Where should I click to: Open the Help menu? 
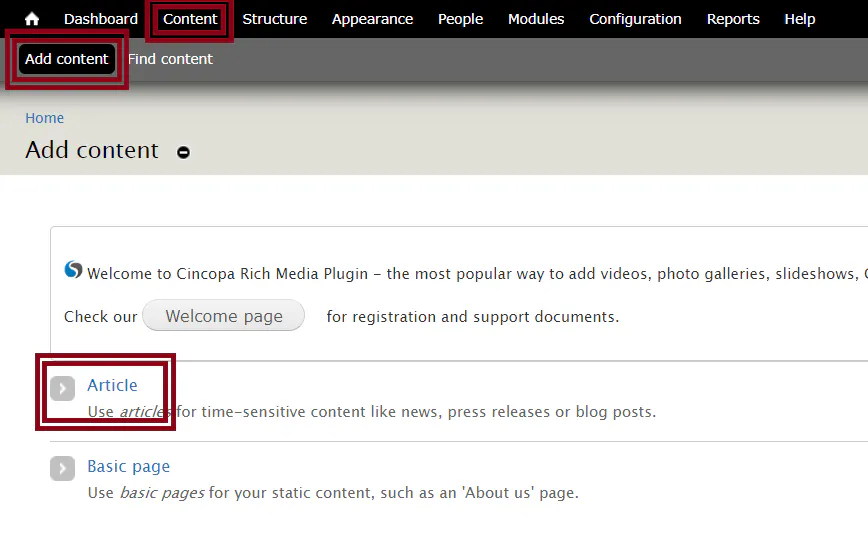click(x=799, y=19)
